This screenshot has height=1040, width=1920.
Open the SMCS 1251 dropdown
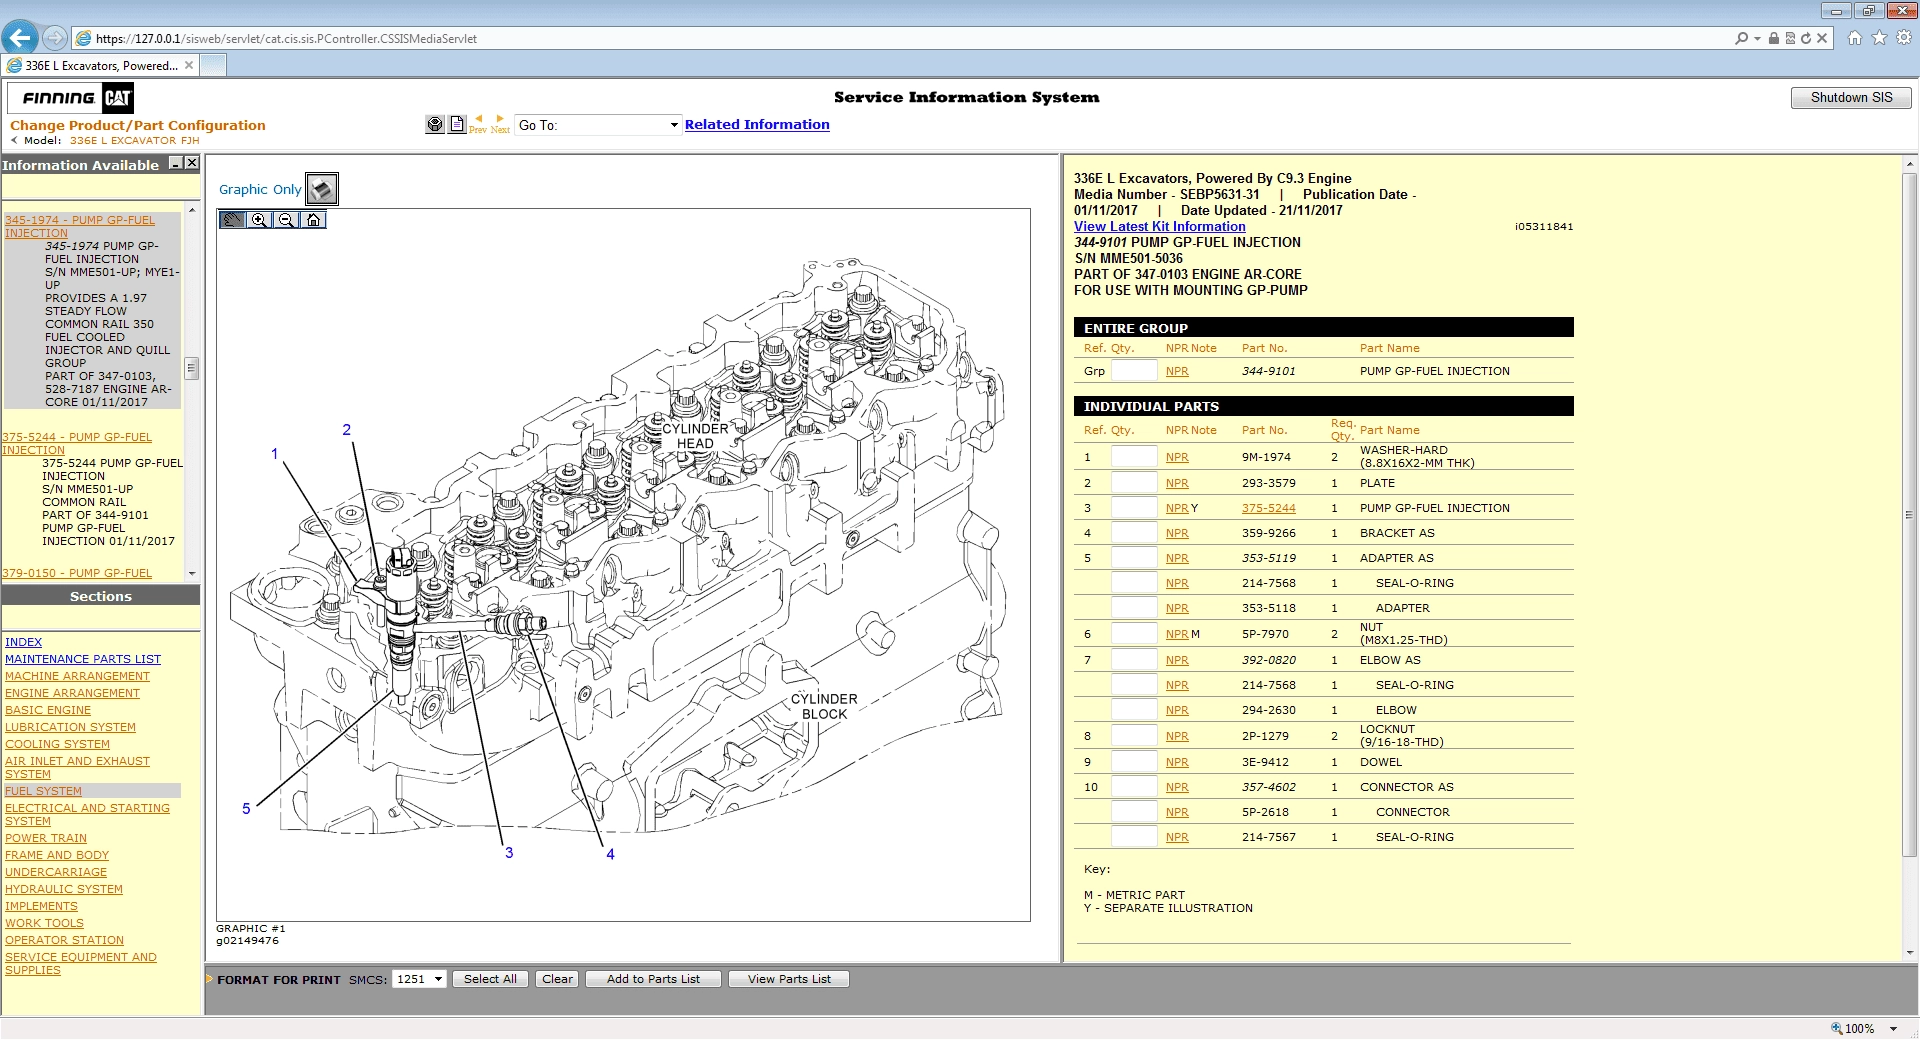coord(419,979)
